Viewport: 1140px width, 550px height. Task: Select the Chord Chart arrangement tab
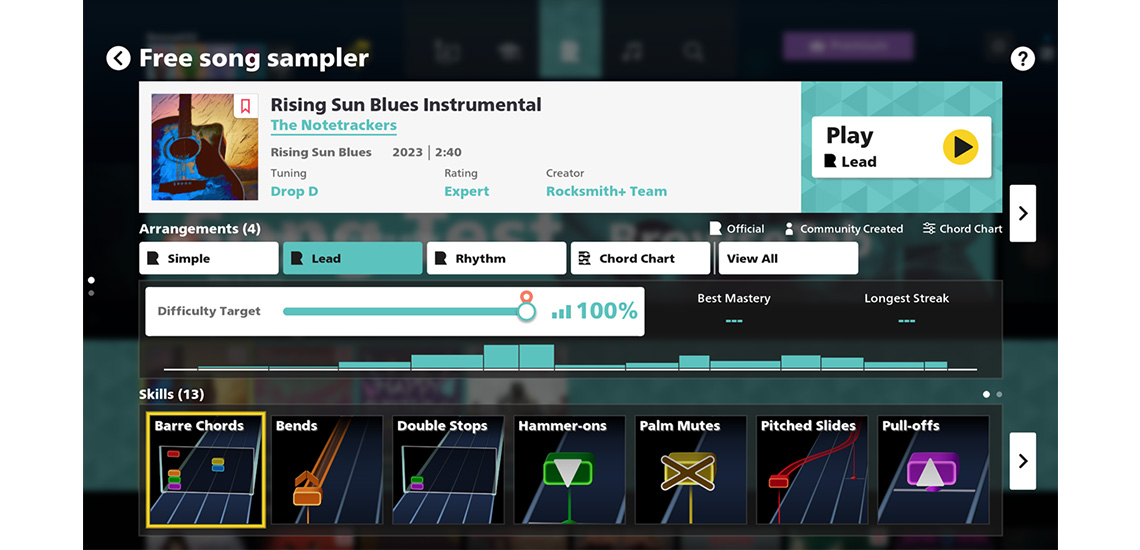(641, 258)
